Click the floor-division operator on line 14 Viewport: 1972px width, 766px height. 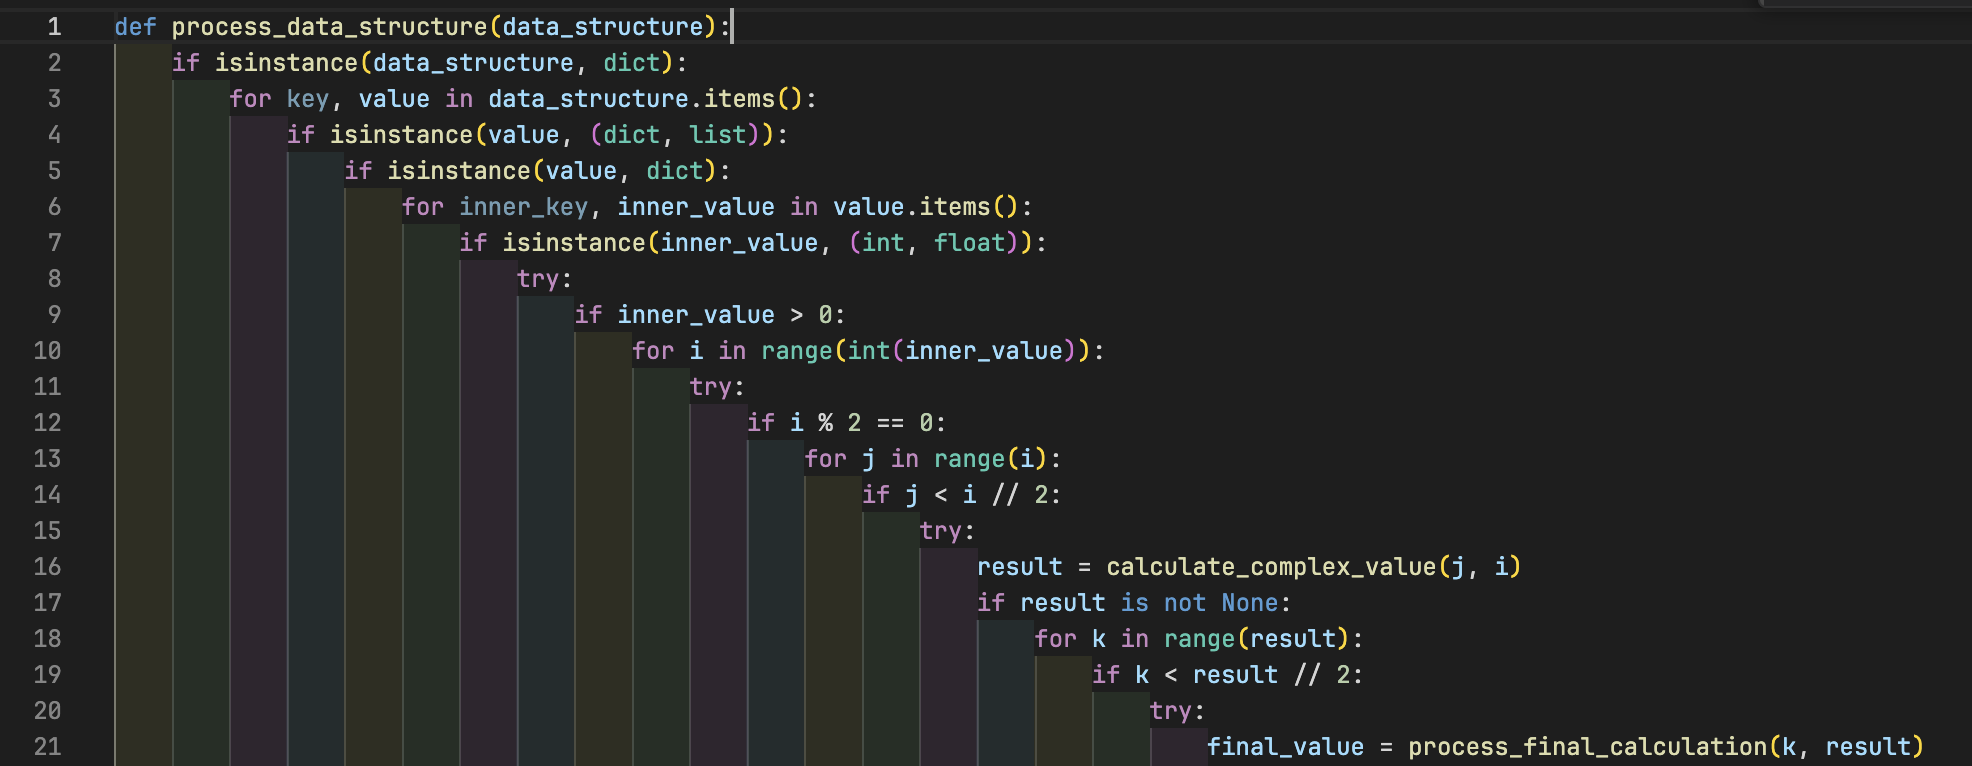pyautogui.click(x=1005, y=495)
